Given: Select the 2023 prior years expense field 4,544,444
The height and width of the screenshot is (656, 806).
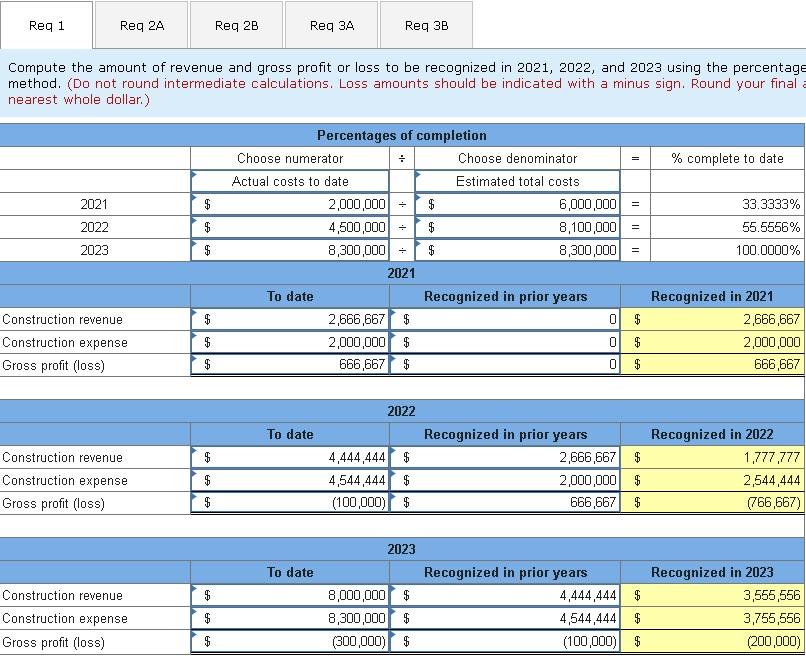Looking at the screenshot, I should [505, 618].
